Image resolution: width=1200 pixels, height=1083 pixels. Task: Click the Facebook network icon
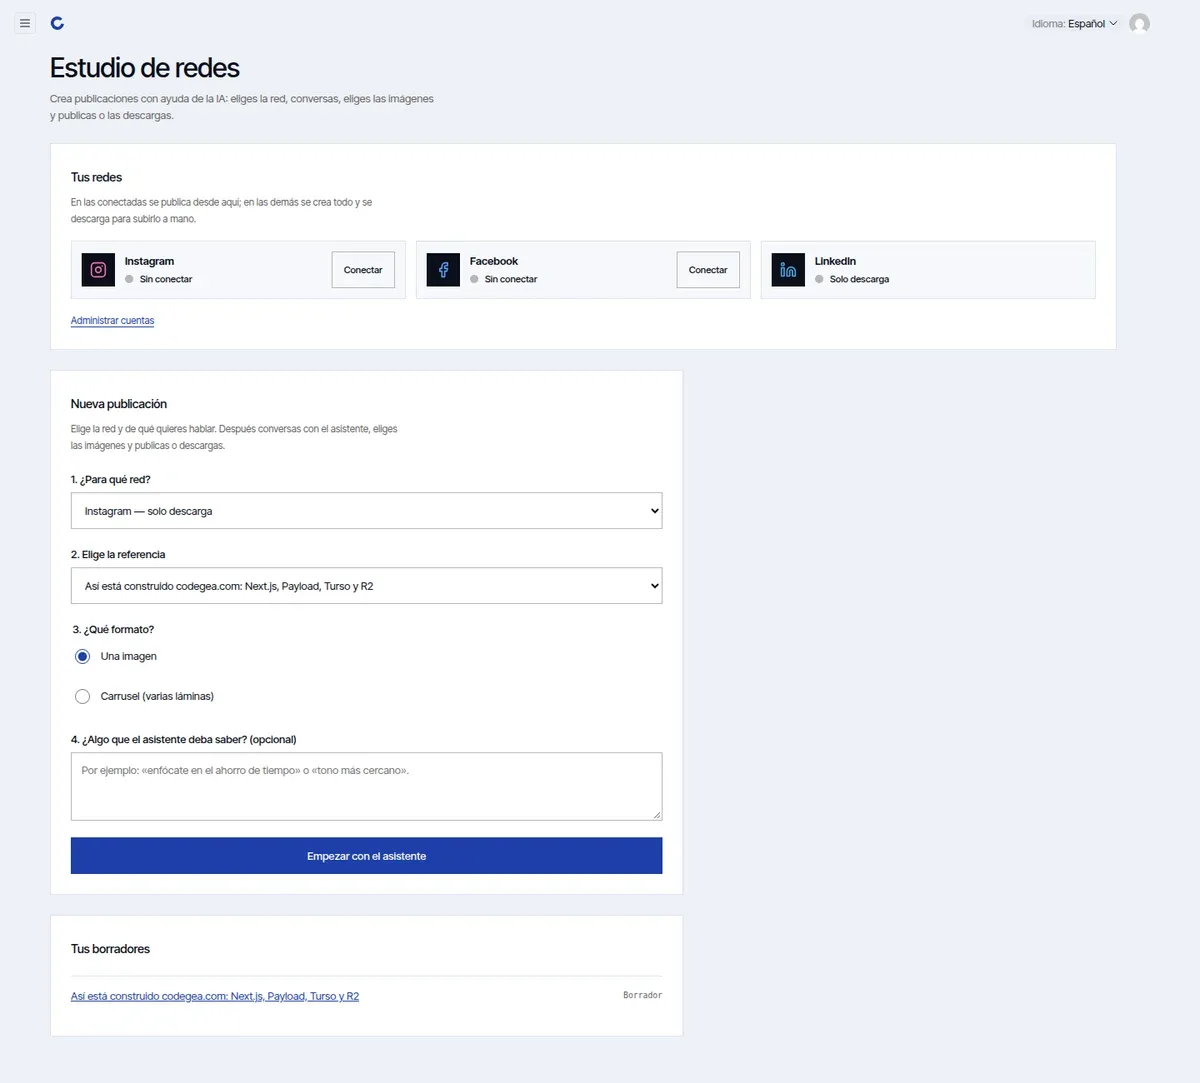[443, 270]
